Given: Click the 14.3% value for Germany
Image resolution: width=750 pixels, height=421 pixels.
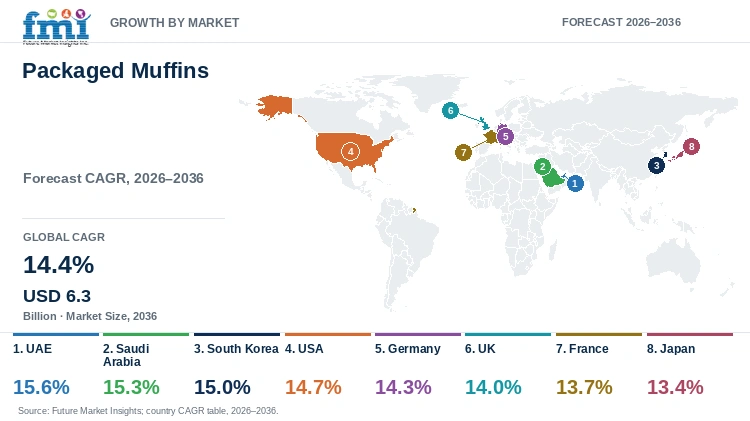Looking at the screenshot, I should [x=403, y=387].
